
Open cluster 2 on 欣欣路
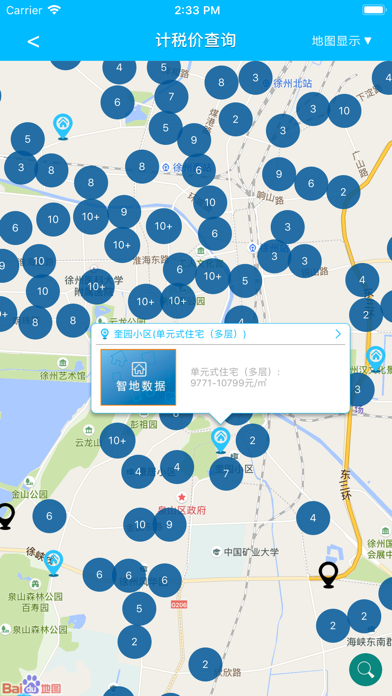[205, 664]
